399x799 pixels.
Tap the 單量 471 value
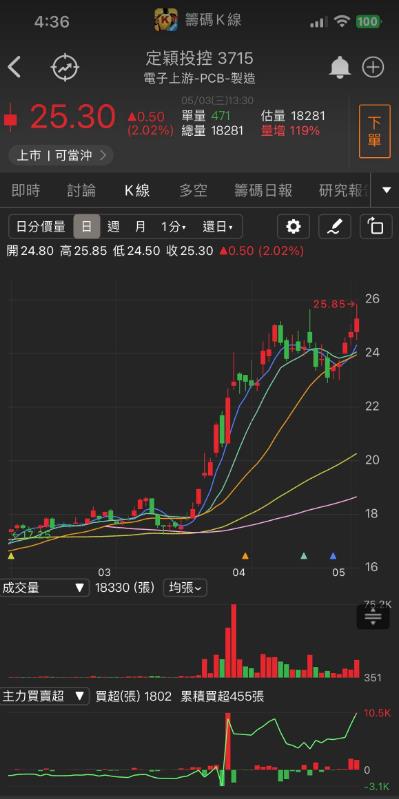point(206,116)
